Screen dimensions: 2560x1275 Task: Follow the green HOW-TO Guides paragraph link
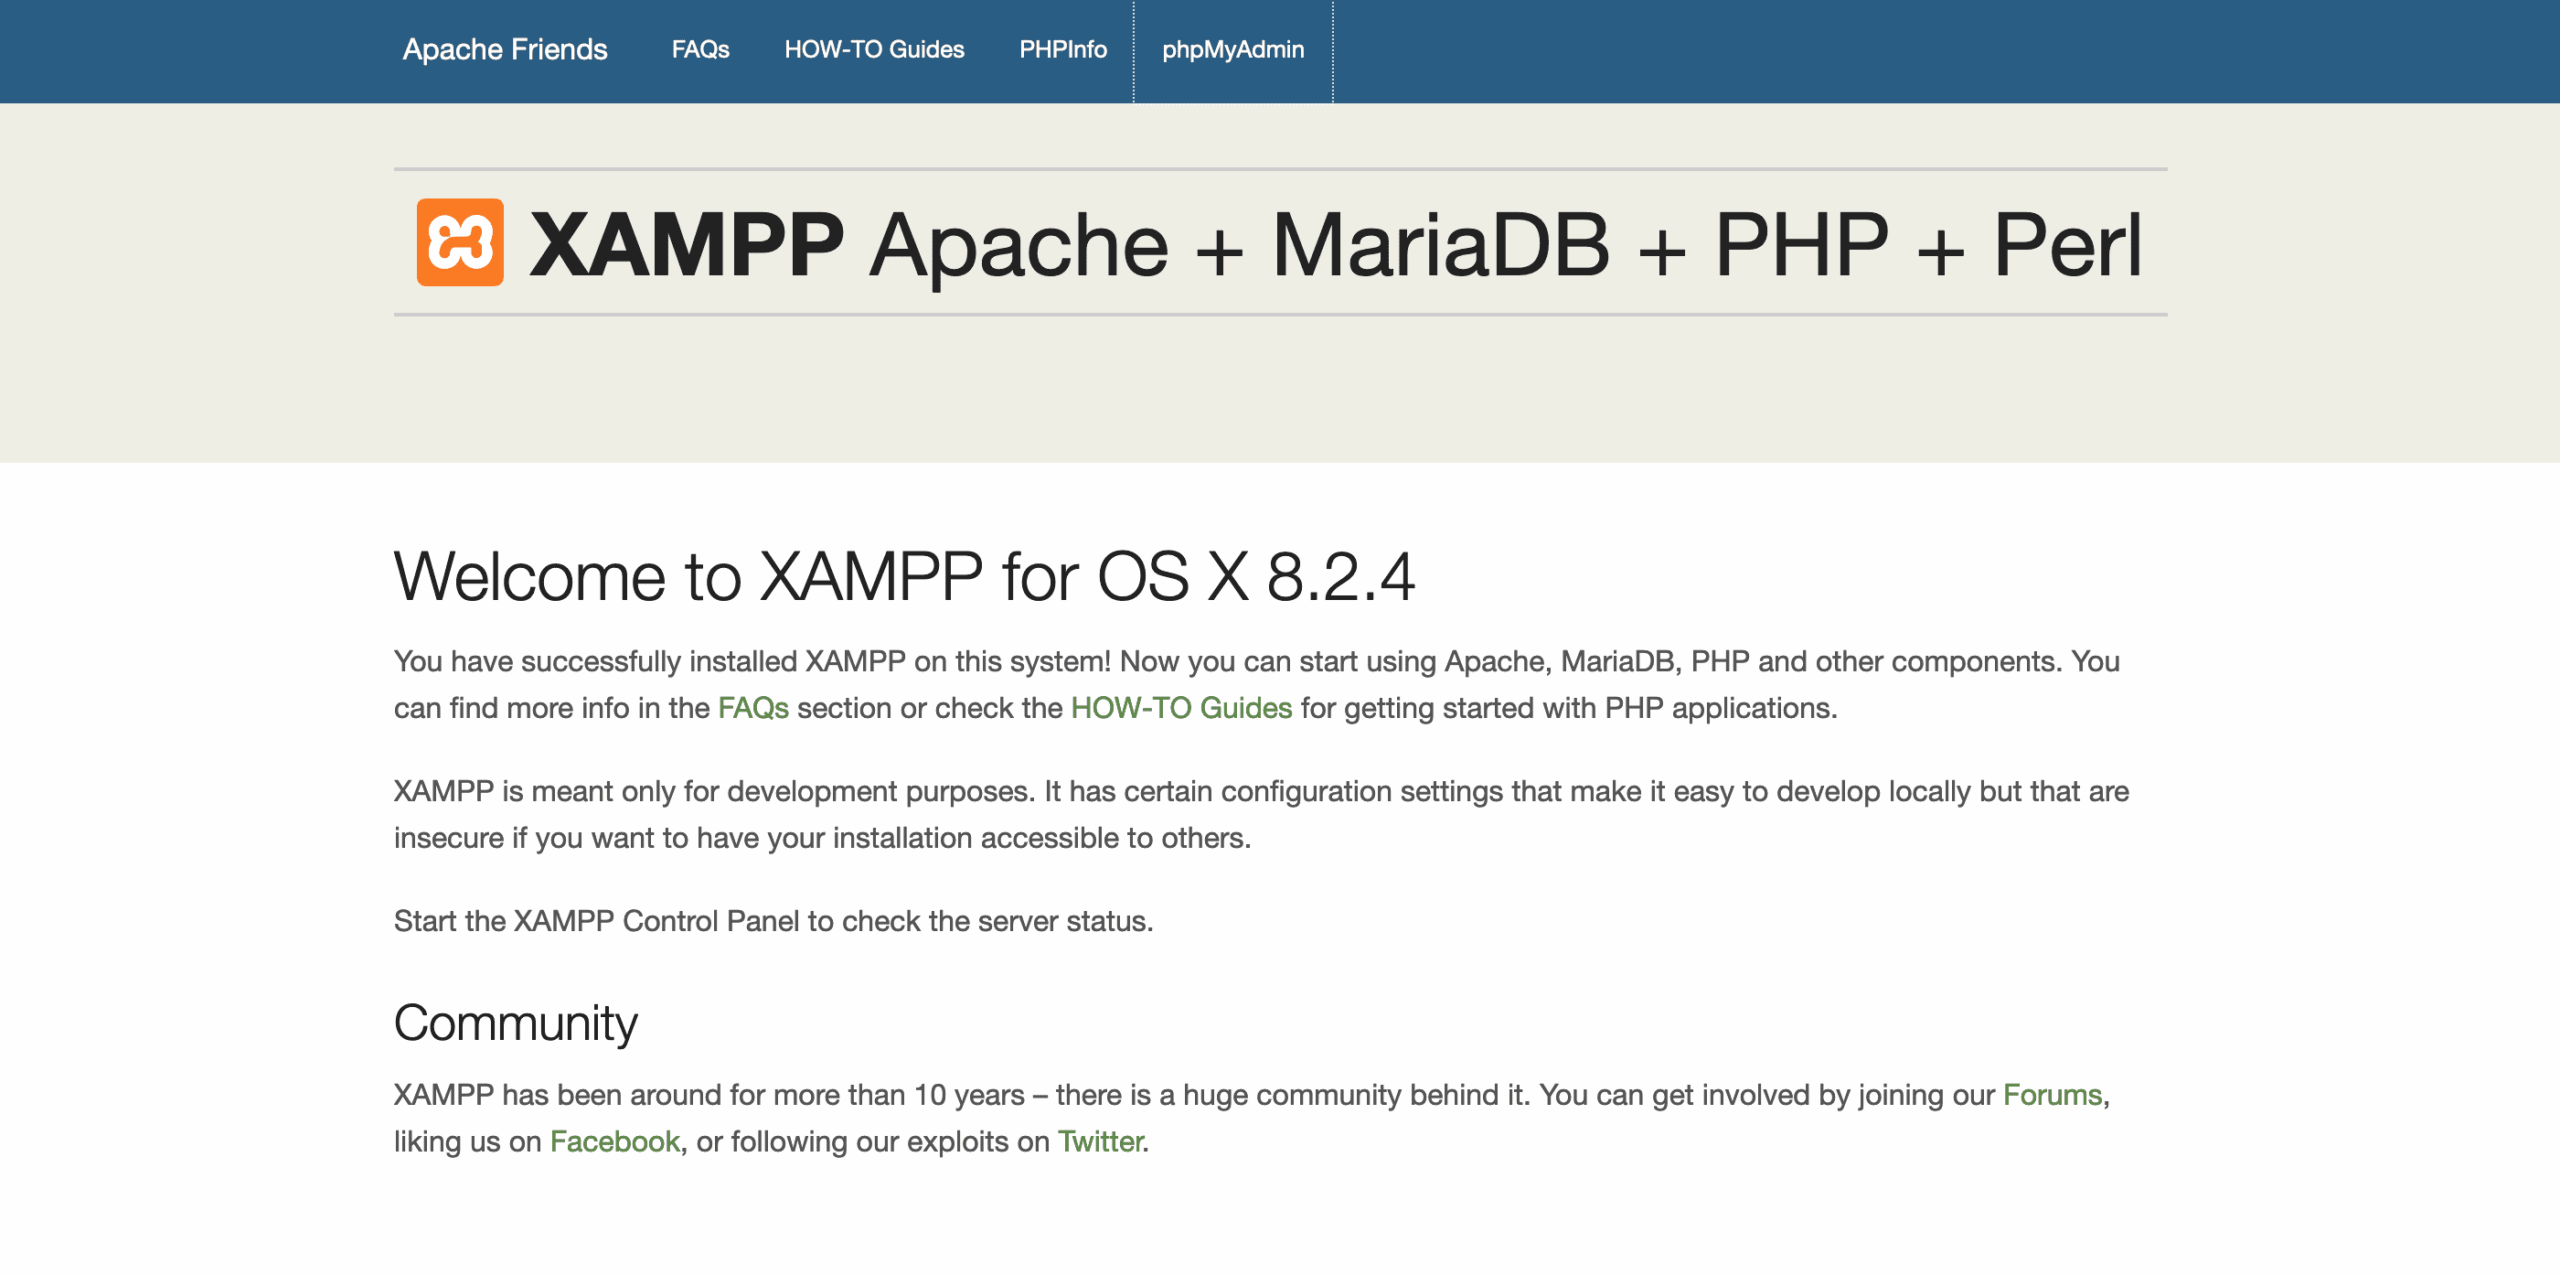pyautogui.click(x=1181, y=708)
